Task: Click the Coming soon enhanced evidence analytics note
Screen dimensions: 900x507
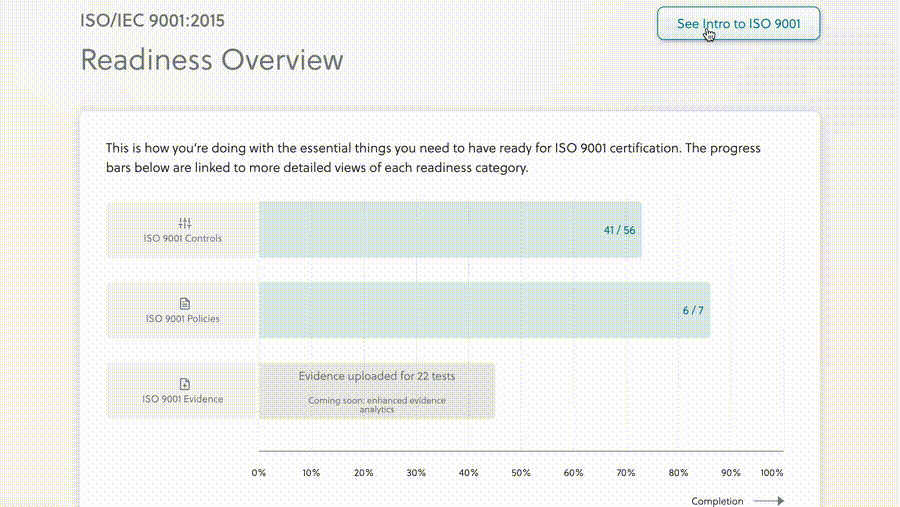Action: 377,405
